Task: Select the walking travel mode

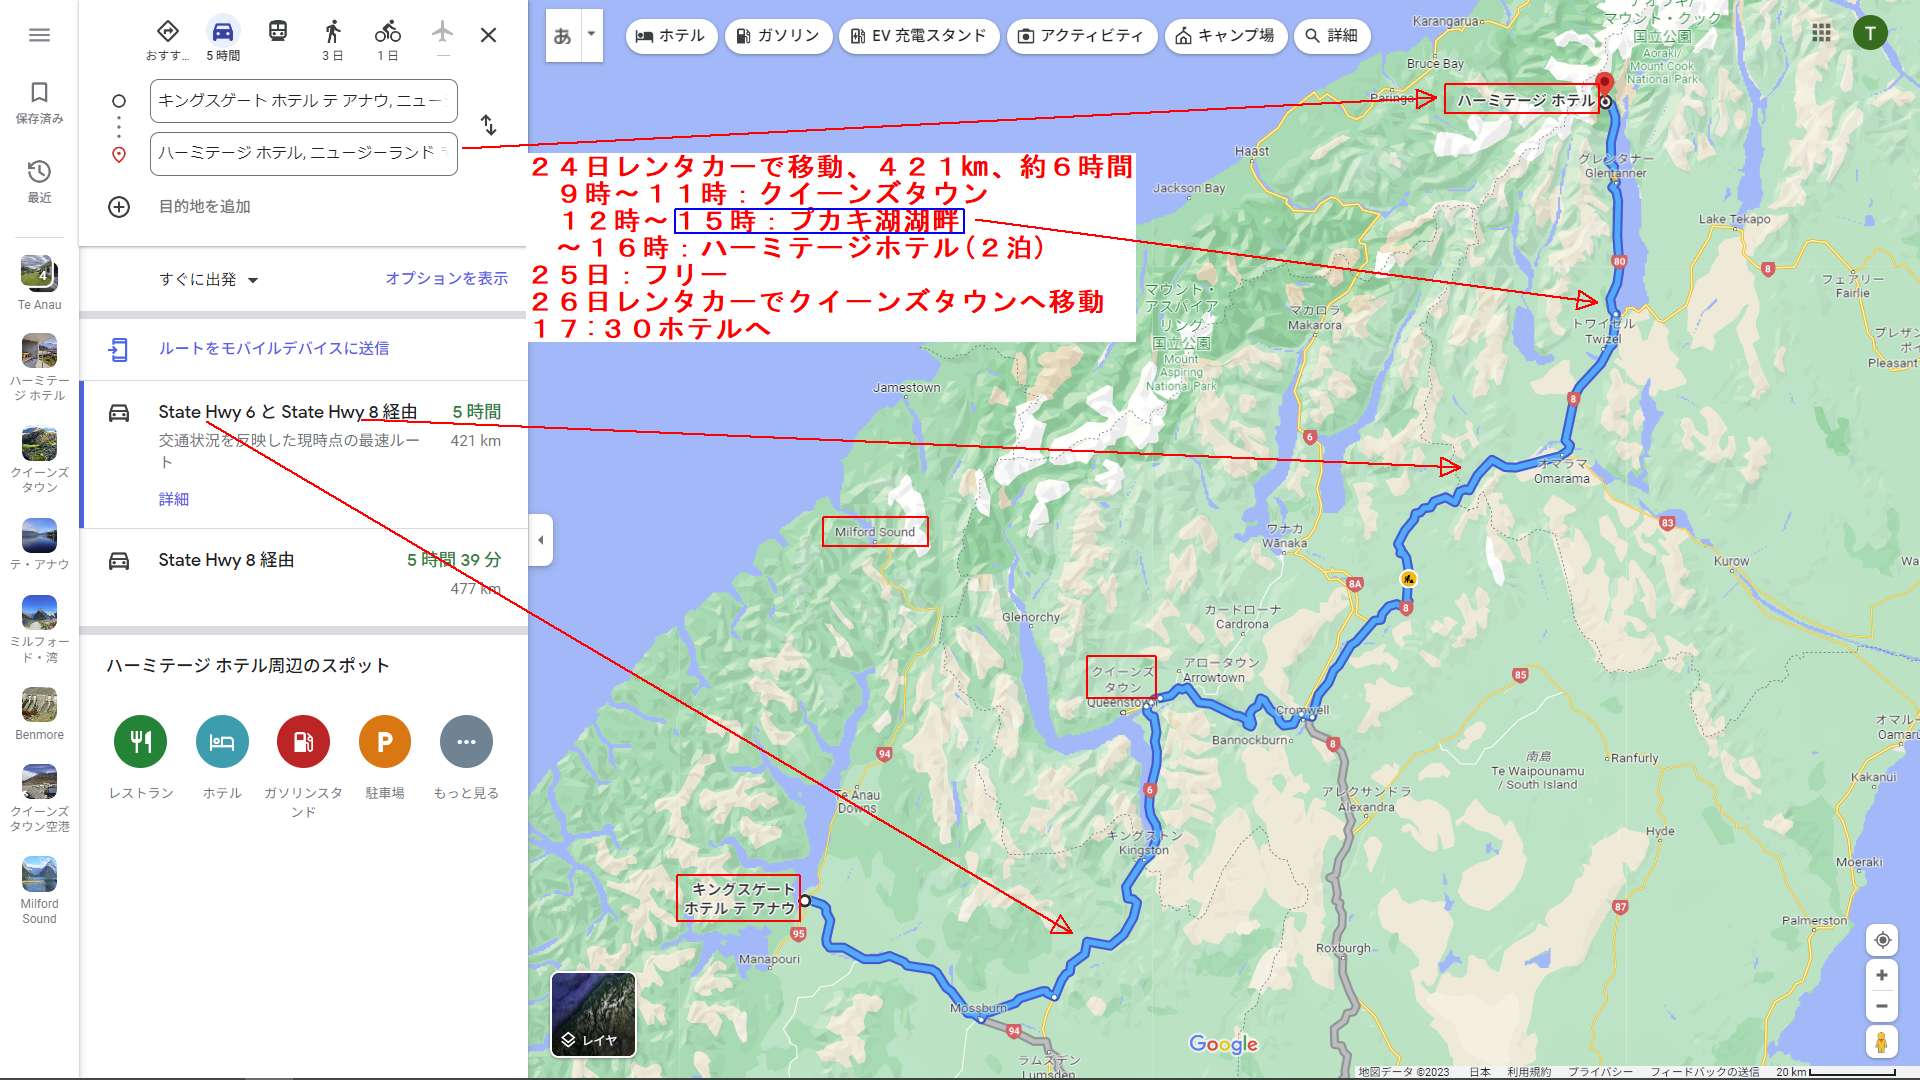Action: 333,40
